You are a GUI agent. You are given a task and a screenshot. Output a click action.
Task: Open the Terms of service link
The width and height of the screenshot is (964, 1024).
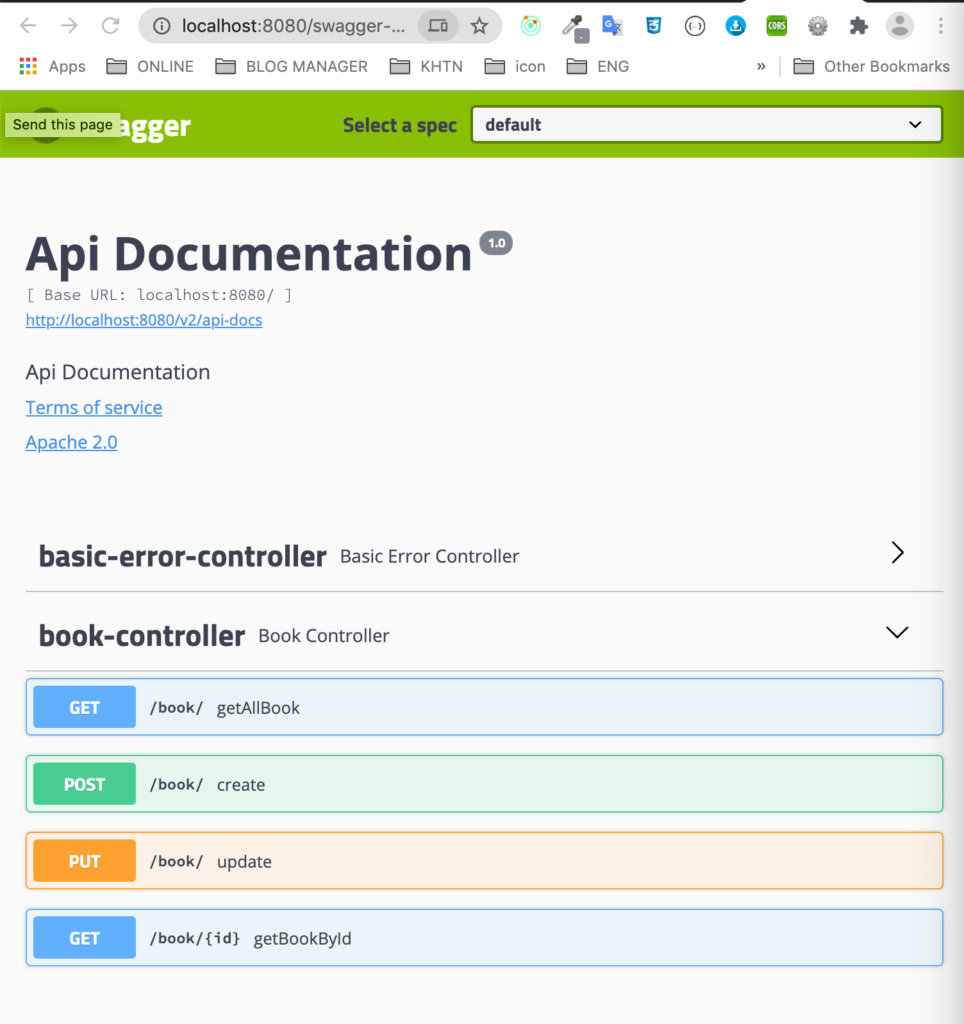pyautogui.click(x=93, y=407)
